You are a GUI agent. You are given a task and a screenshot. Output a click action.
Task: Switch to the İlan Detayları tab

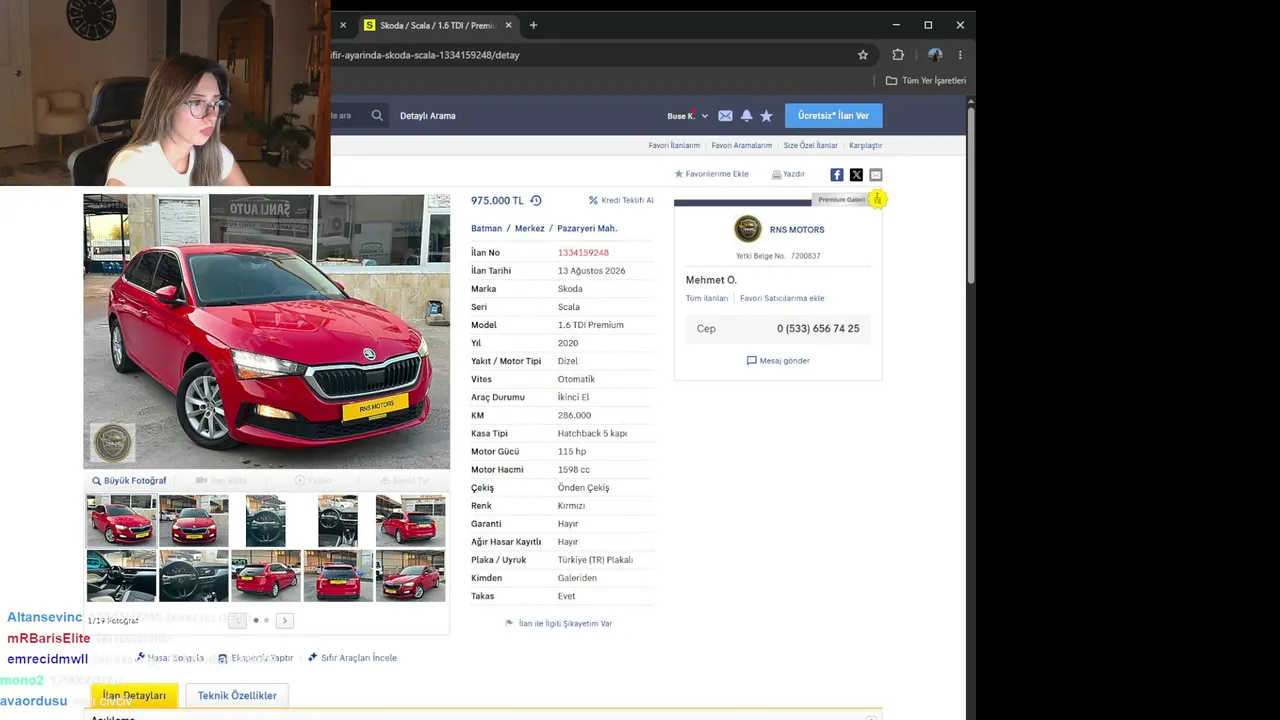(x=134, y=696)
